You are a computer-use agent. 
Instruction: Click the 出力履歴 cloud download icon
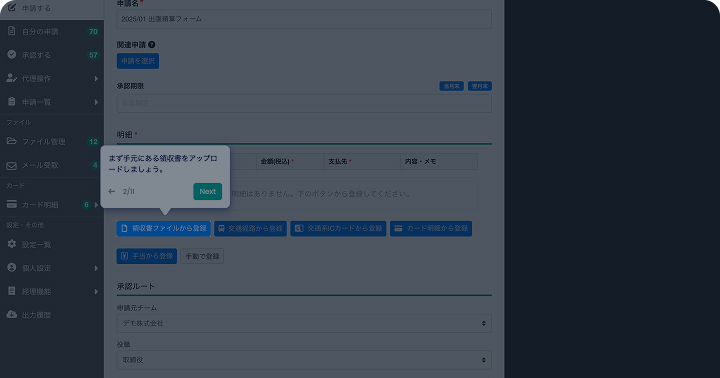(11, 314)
